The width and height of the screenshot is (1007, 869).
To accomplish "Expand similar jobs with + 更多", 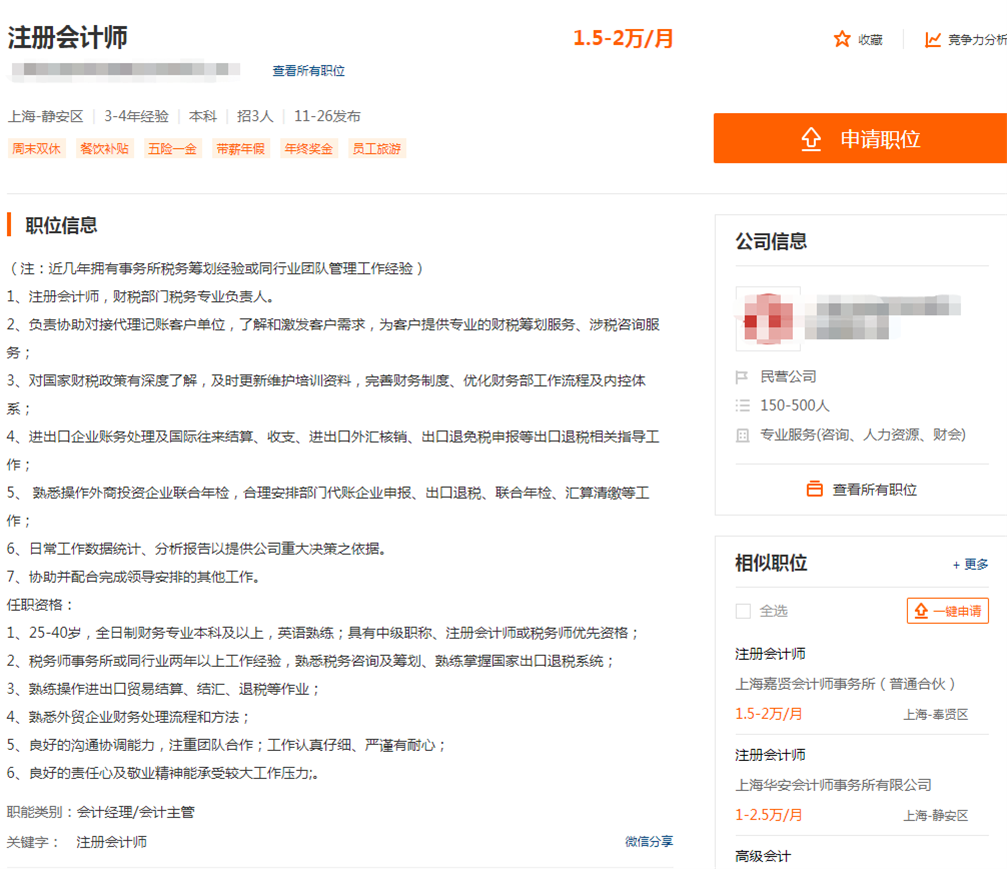I will pyautogui.click(x=970, y=564).
